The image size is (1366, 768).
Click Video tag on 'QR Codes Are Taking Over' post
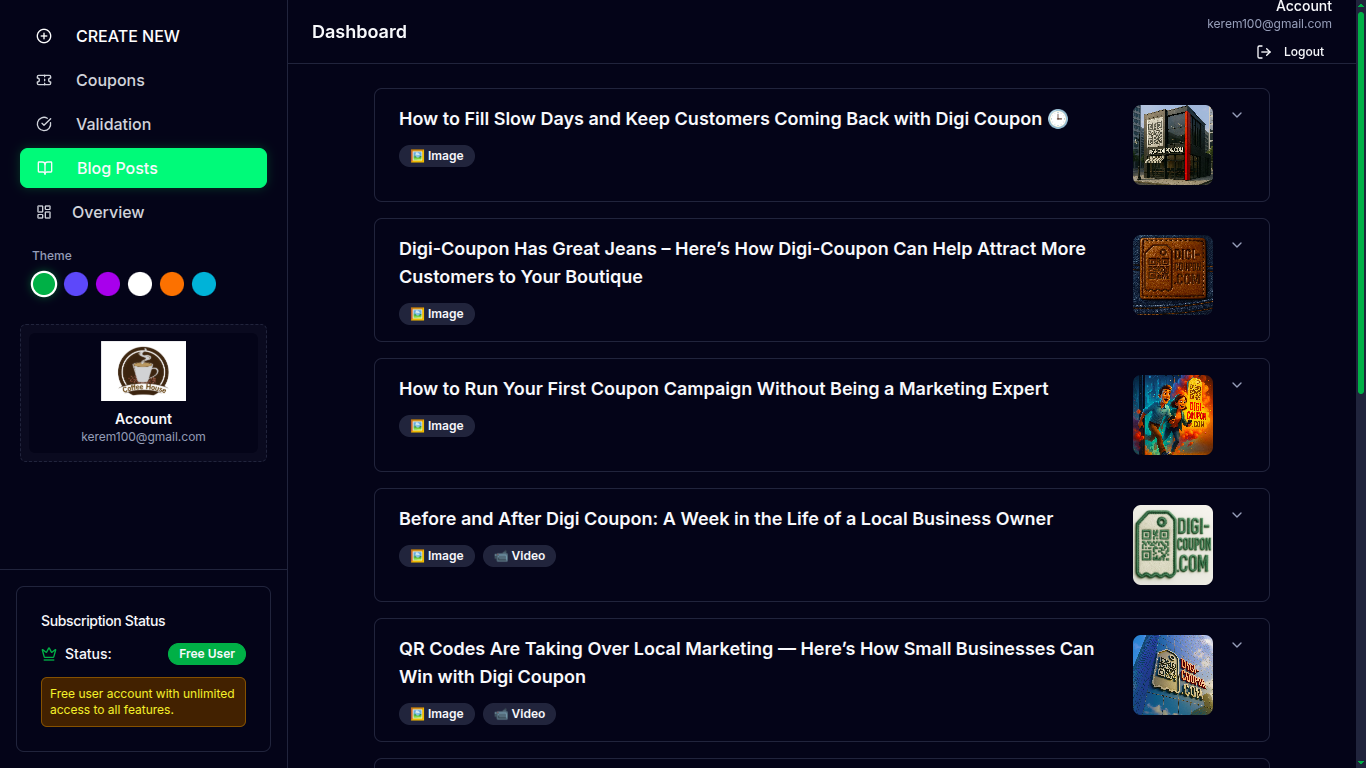(x=519, y=714)
